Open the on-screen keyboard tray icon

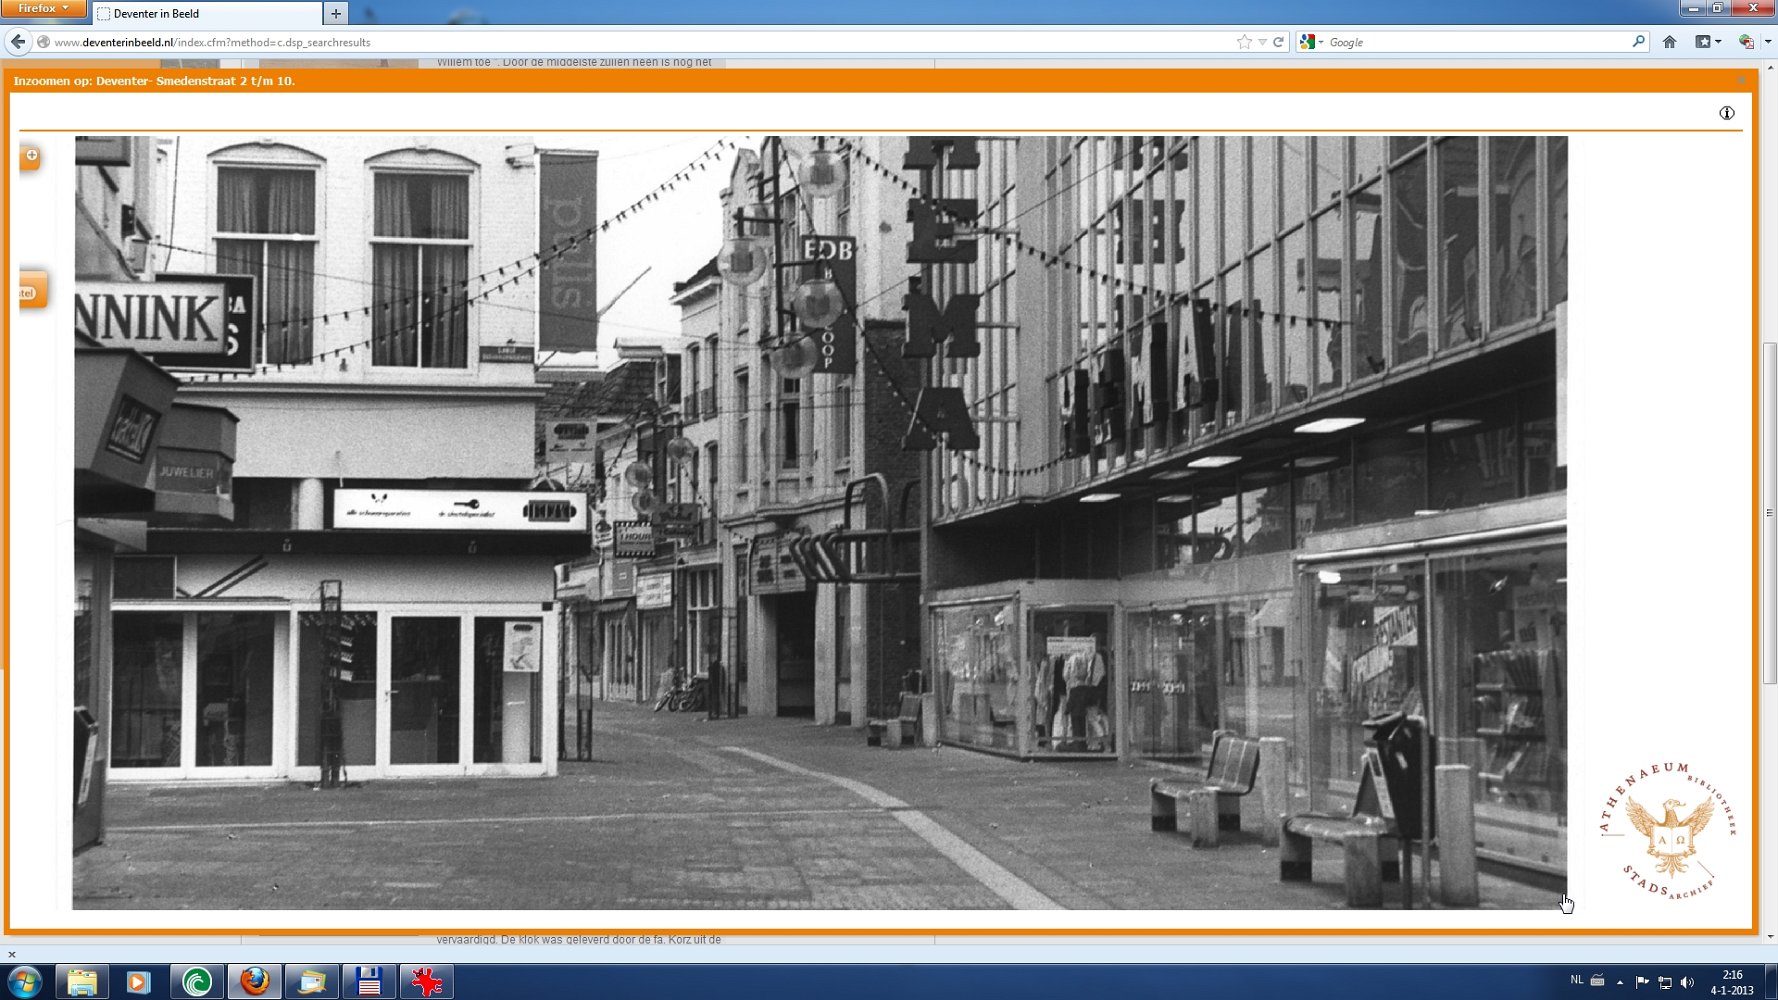click(1597, 981)
